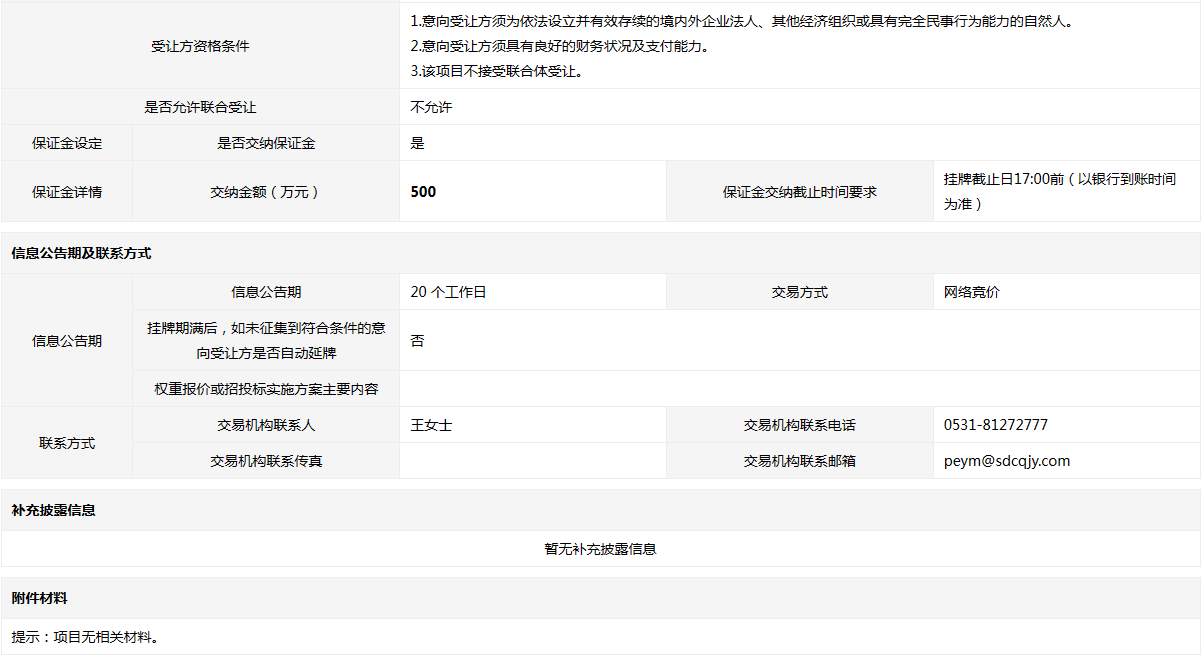The image size is (1203, 659).
Task: Click the 20 个工作日 announcement period value
Action: coord(448,292)
